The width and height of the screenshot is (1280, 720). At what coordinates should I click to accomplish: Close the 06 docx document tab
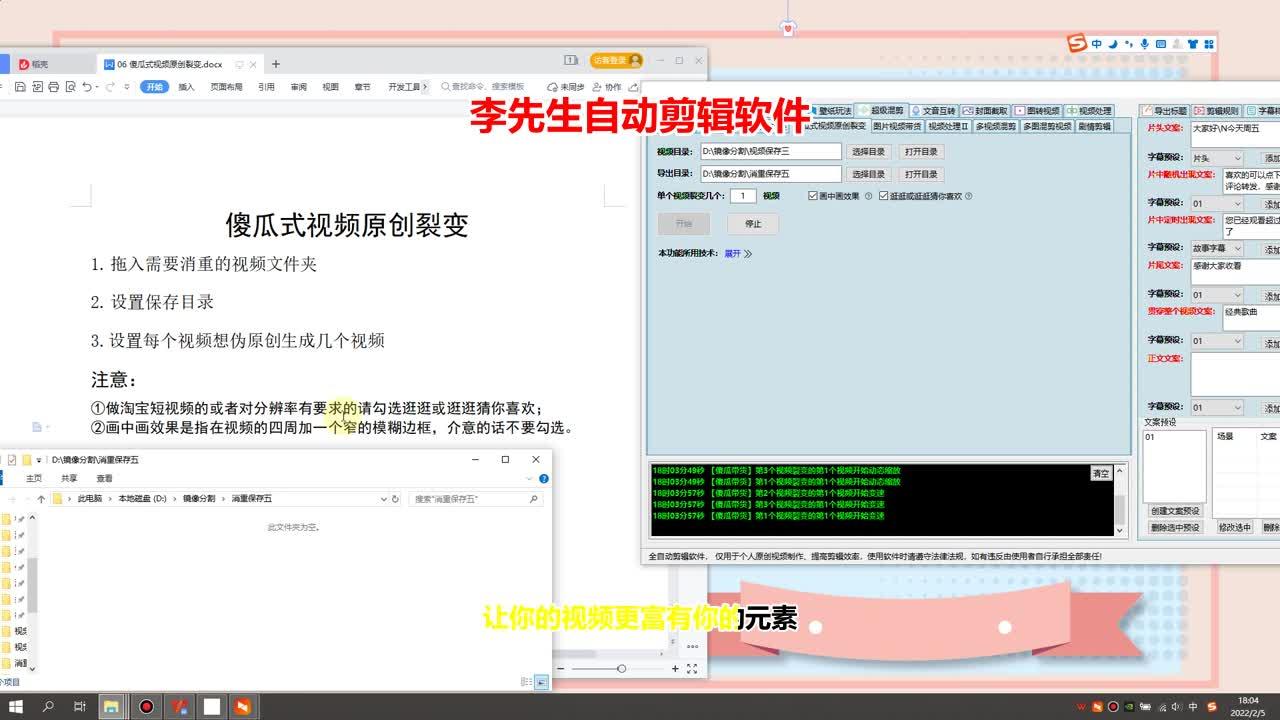pyautogui.click(x=253, y=64)
